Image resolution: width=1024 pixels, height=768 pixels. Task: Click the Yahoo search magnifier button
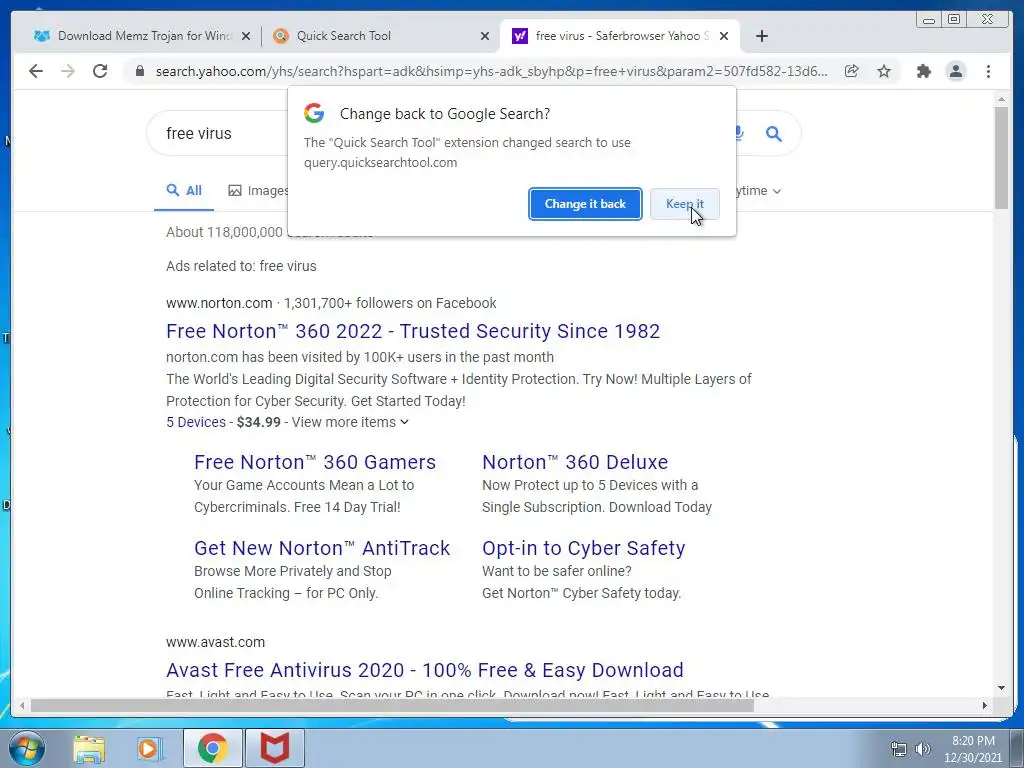point(774,134)
